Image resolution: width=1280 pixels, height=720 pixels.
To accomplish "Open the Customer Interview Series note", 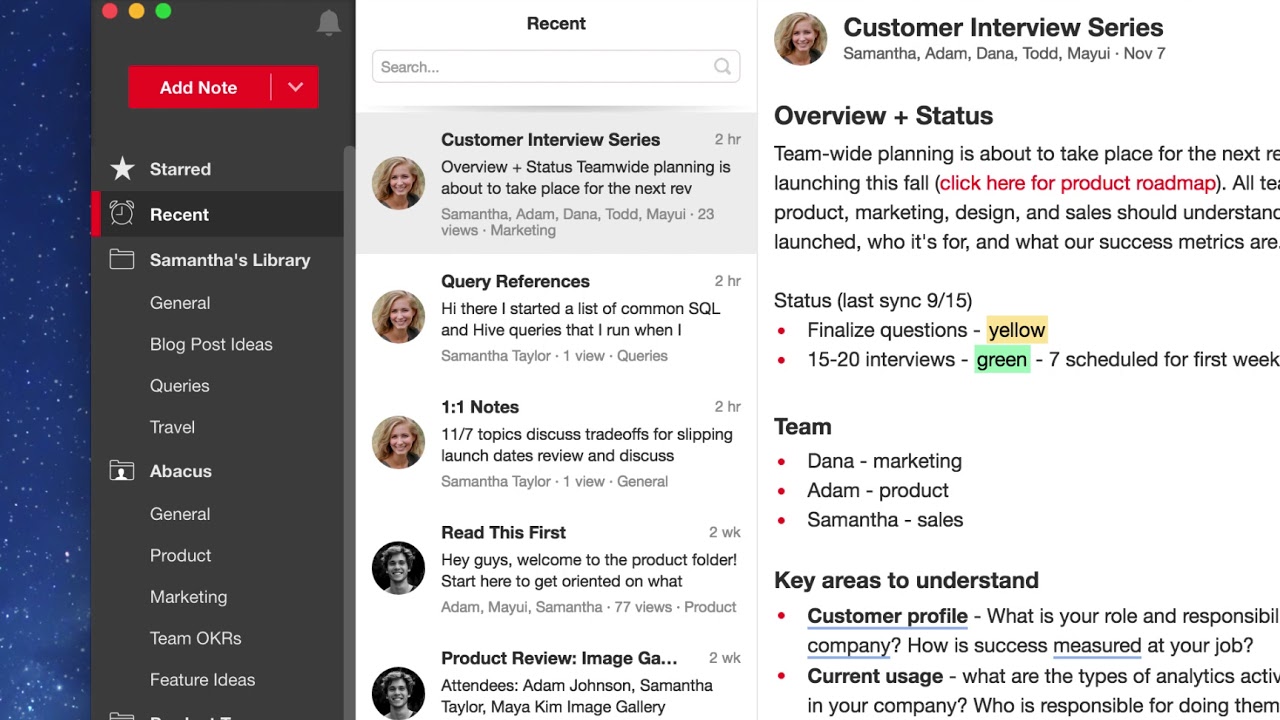I will click(x=556, y=183).
